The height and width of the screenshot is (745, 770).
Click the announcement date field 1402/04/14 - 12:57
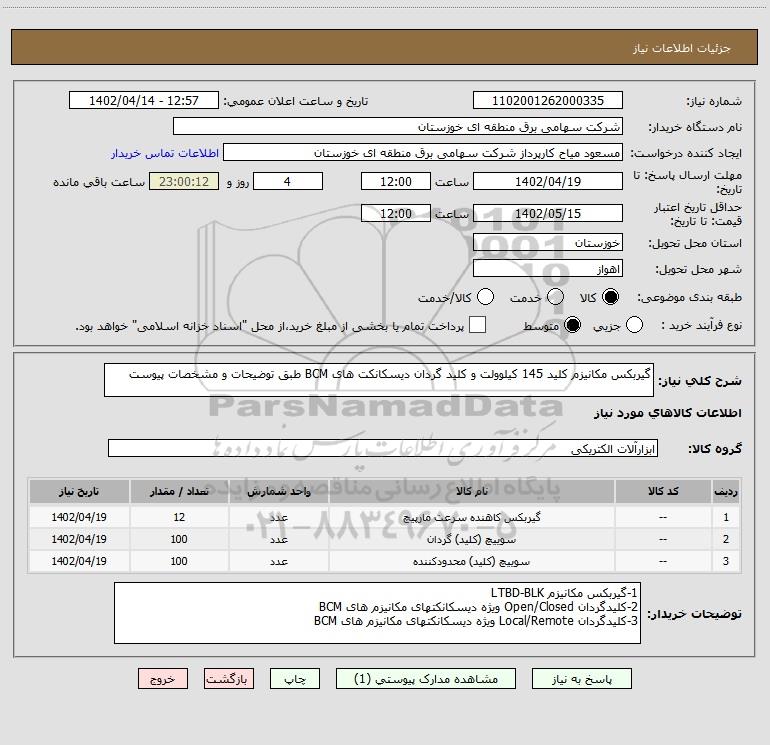144,101
